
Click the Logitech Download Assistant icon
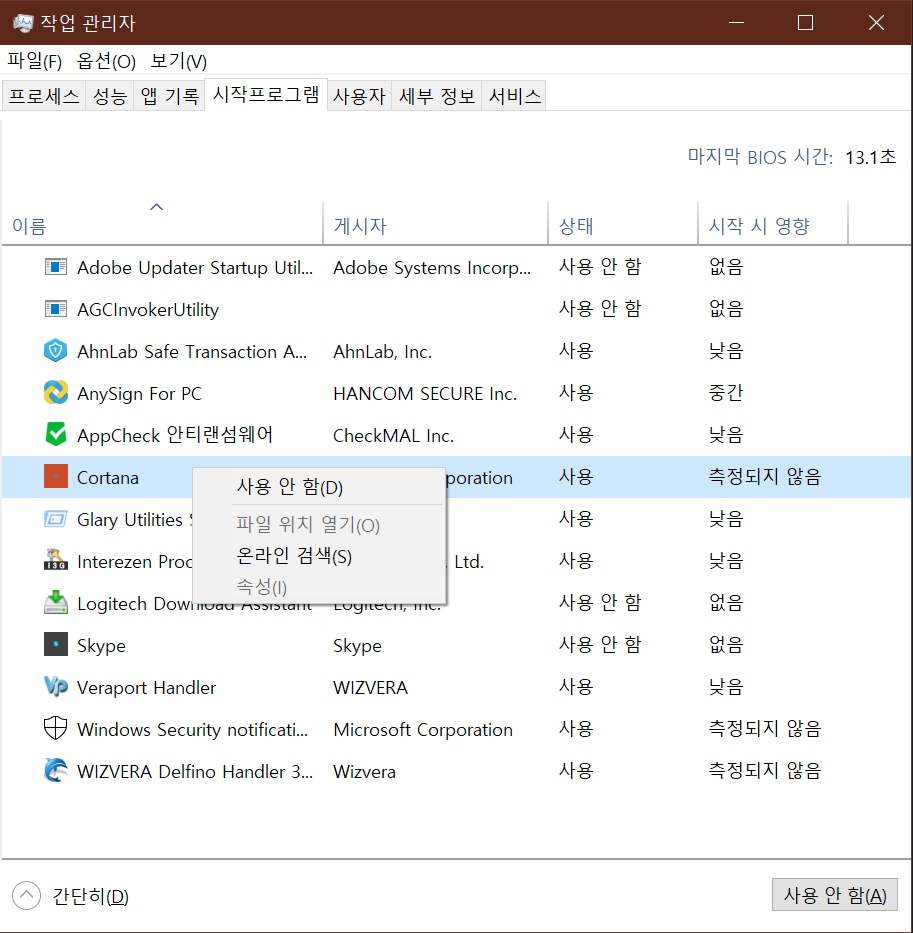(x=55, y=602)
